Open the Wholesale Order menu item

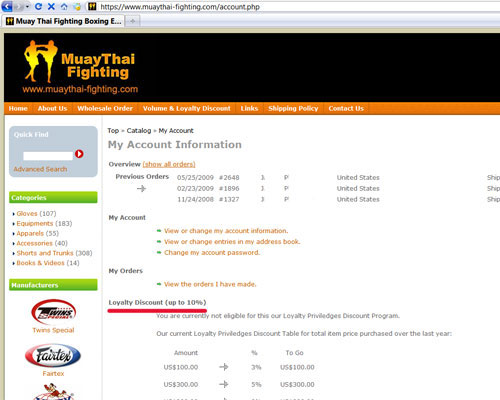click(x=105, y=108)
